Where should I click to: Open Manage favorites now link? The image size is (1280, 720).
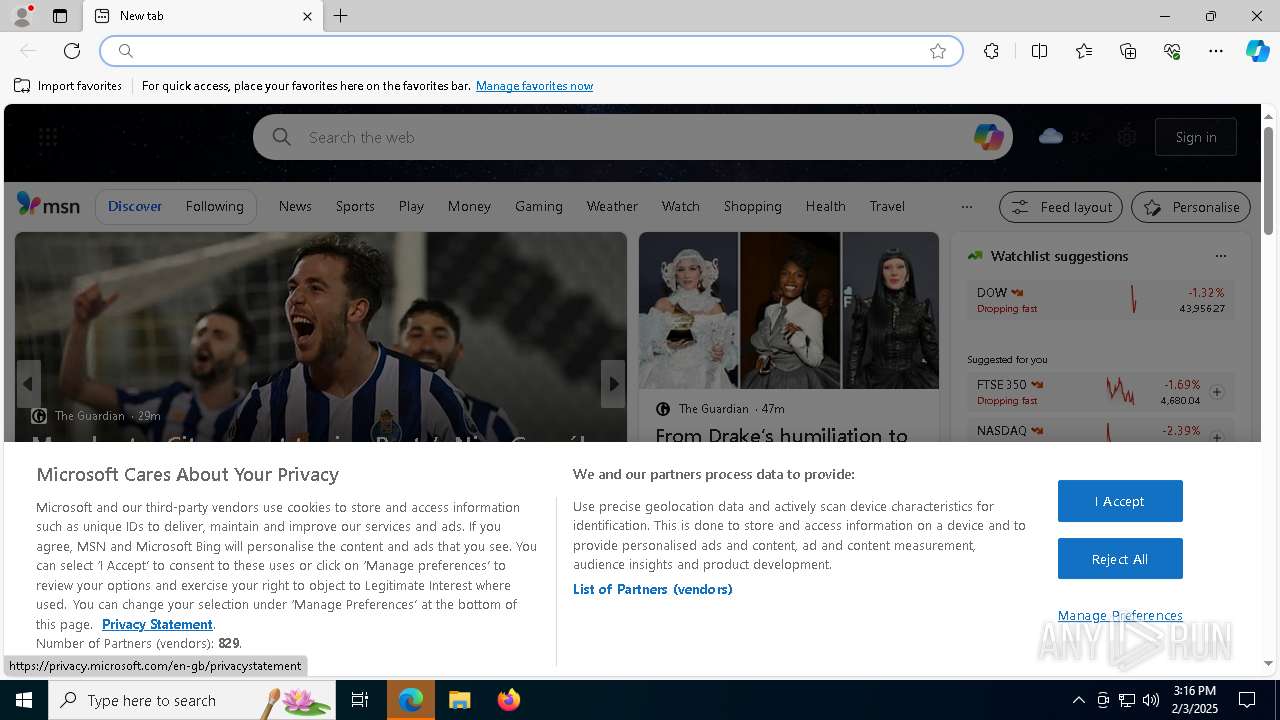(534, 86)
